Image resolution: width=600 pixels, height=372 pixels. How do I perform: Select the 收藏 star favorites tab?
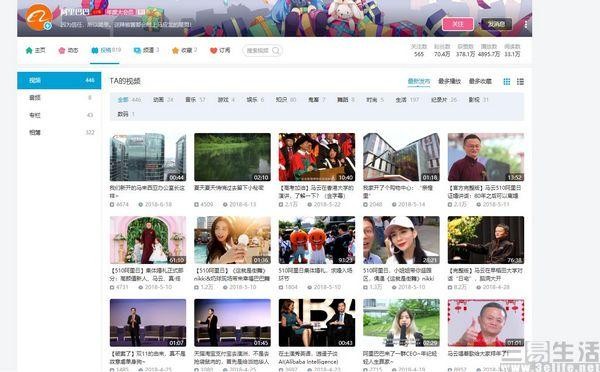tap(184, 51)
